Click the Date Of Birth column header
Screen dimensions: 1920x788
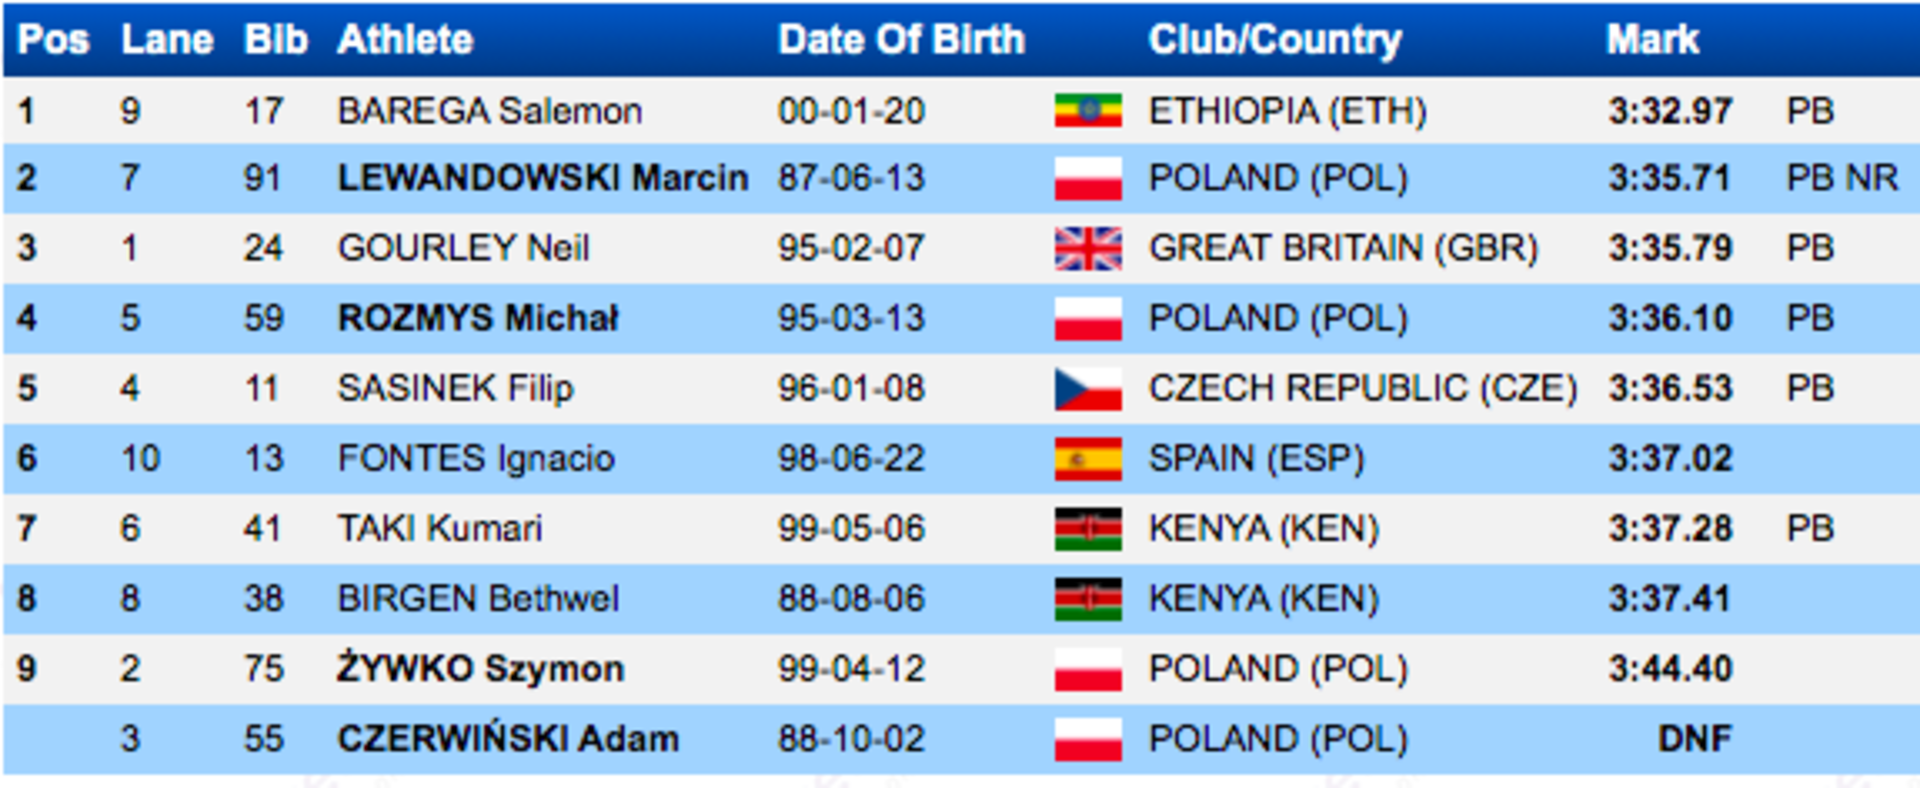coord(902,40)
